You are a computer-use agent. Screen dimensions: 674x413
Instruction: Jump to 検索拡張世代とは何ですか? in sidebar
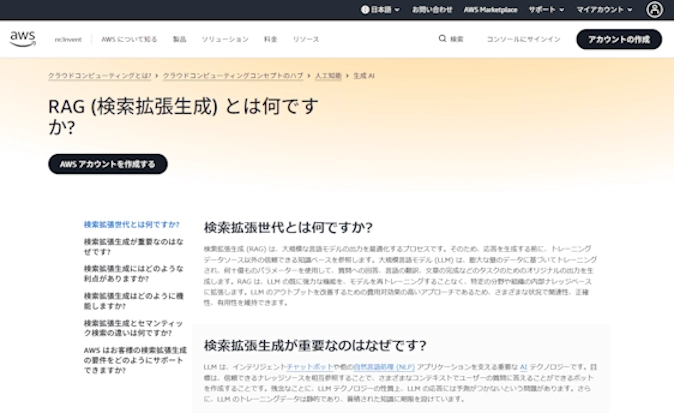(x=132, y=224)
